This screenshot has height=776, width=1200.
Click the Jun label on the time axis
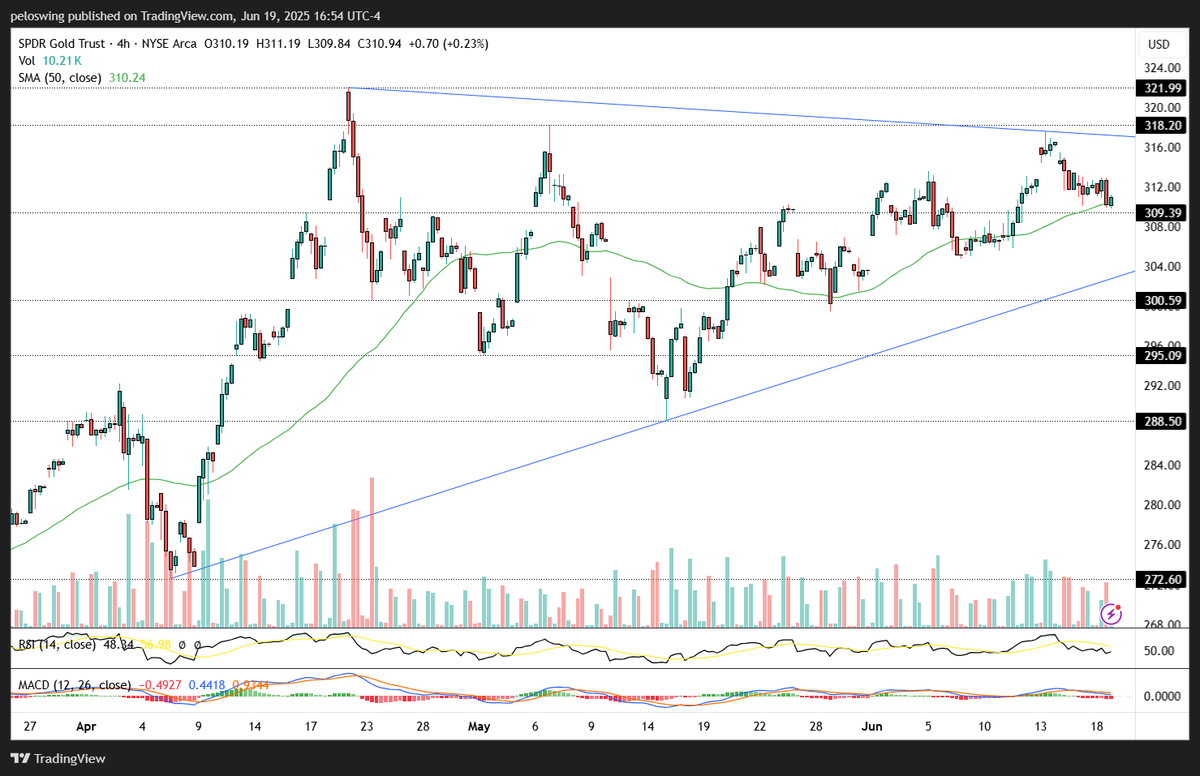(x=872, y=726)
